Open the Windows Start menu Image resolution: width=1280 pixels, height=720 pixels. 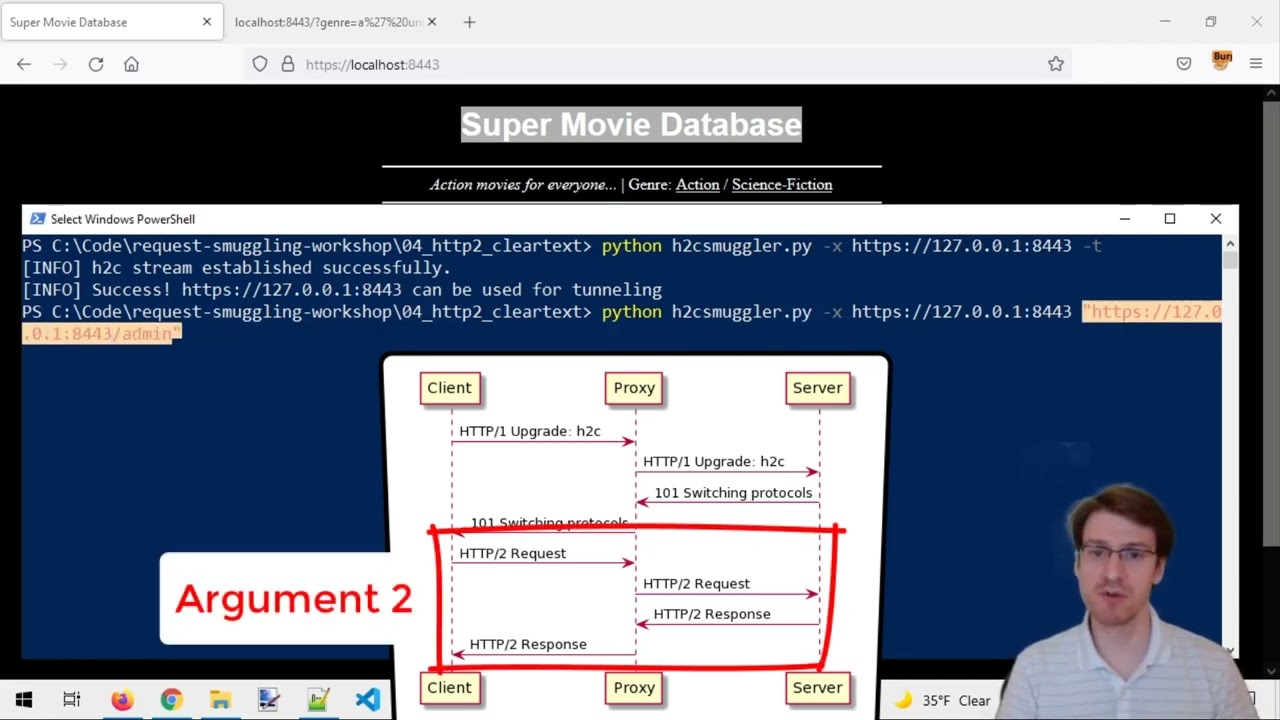point(24,700)
